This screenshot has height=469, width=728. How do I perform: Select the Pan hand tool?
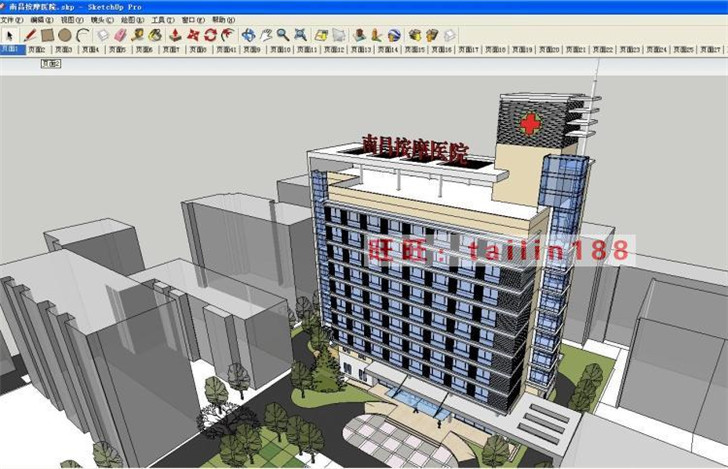tap(266, 35)
